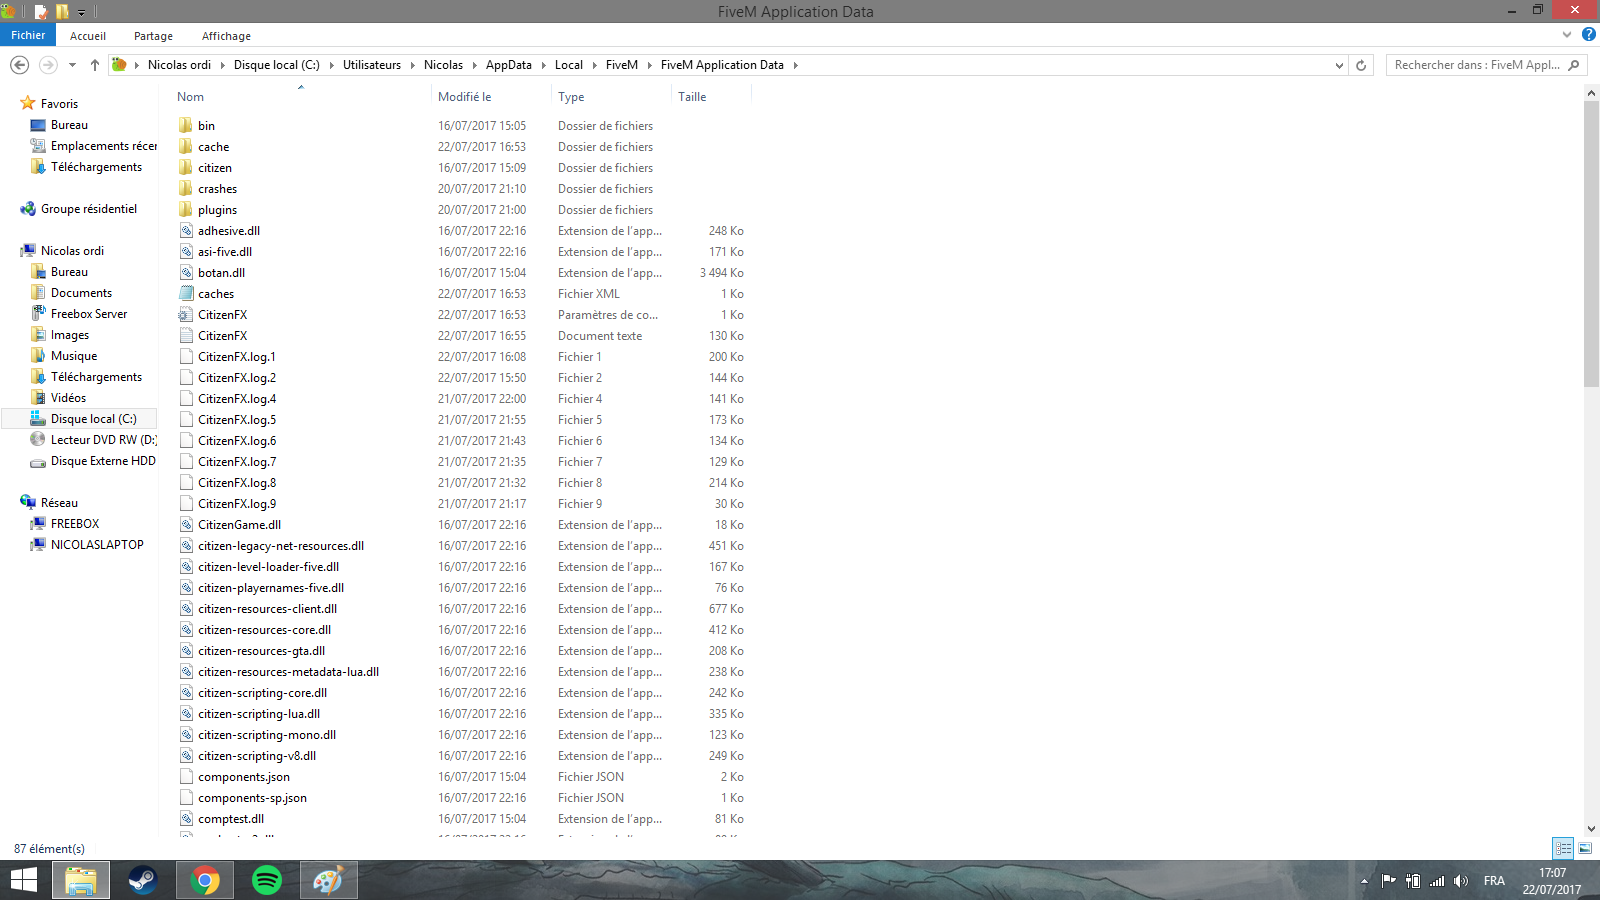Select citizen-resources-metadata-lua.dll file

[288, 672]
